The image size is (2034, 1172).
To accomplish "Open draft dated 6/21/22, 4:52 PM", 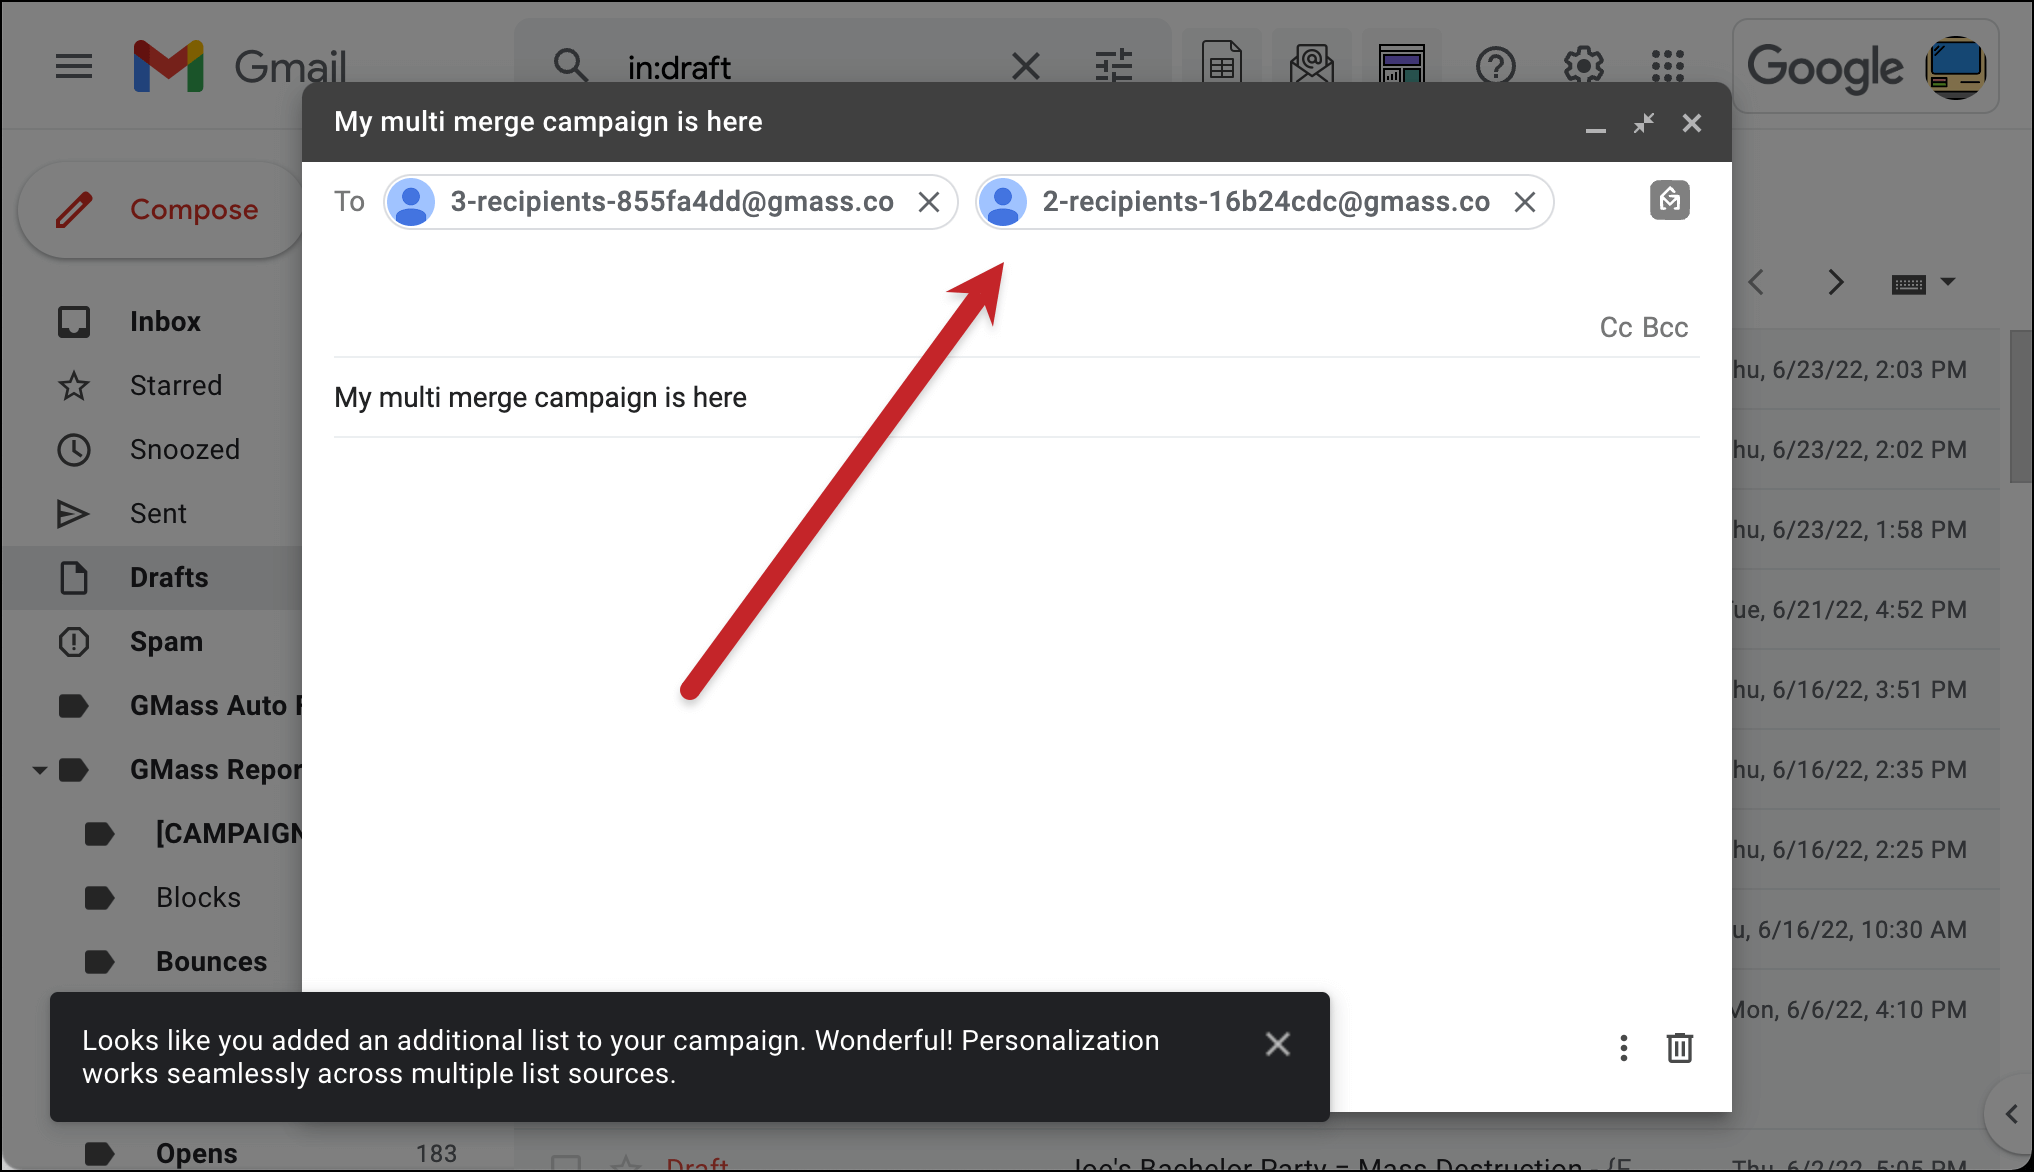I will (x=1866, y=610).
